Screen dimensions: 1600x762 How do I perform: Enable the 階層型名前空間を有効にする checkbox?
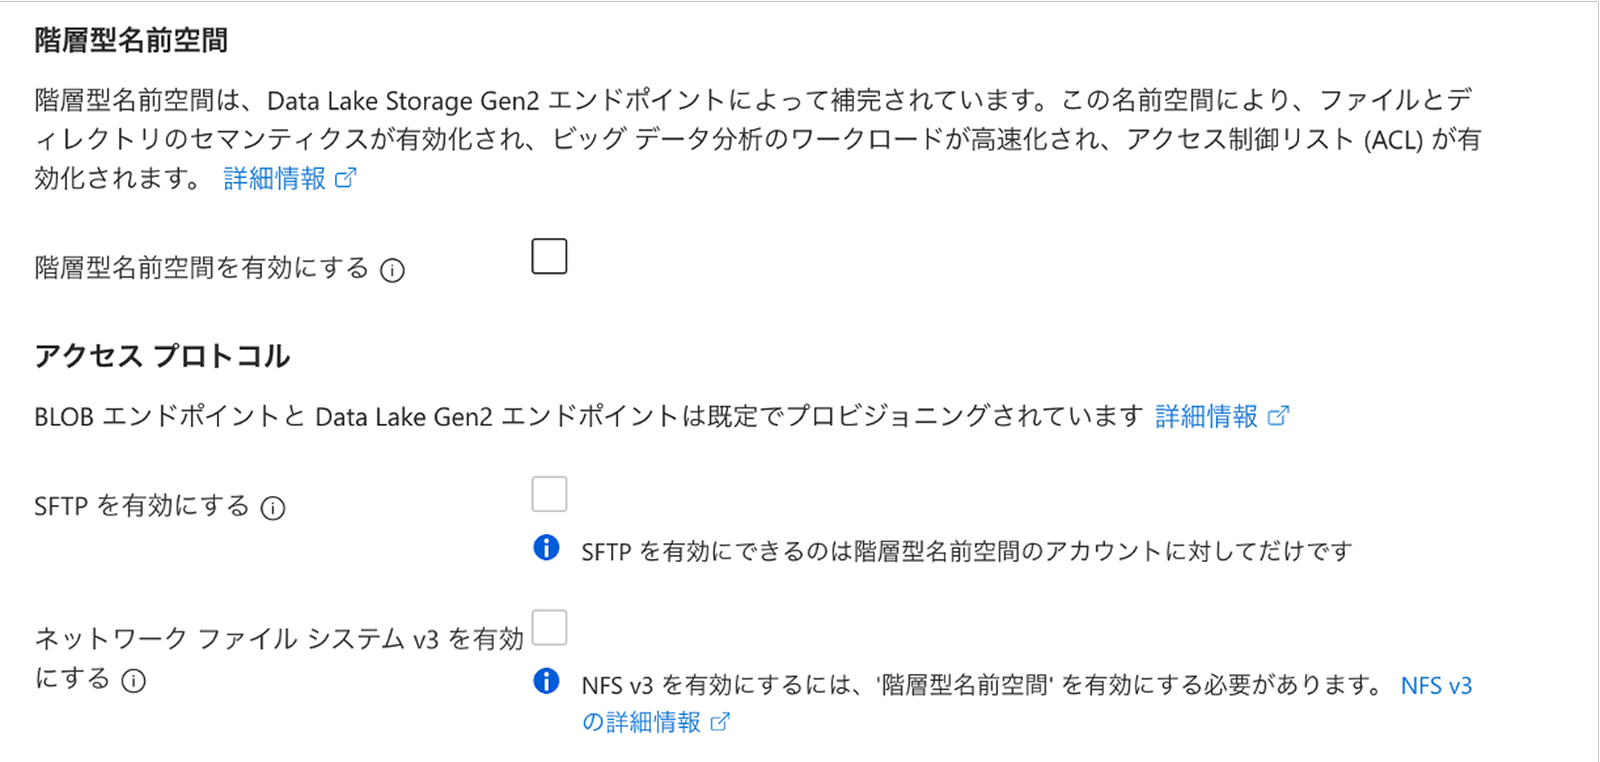(x=549, y=256)
